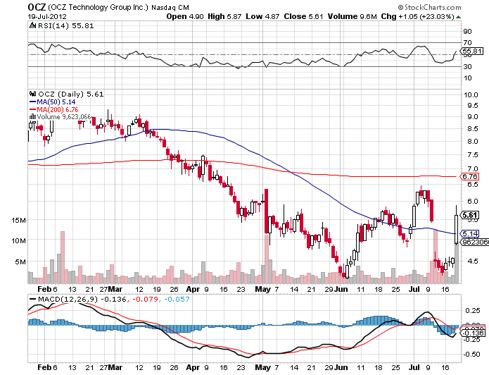Select the OCZ ticker symbol title
The width and height of the screenshot is (489, 375).
(x=37, y=7)
